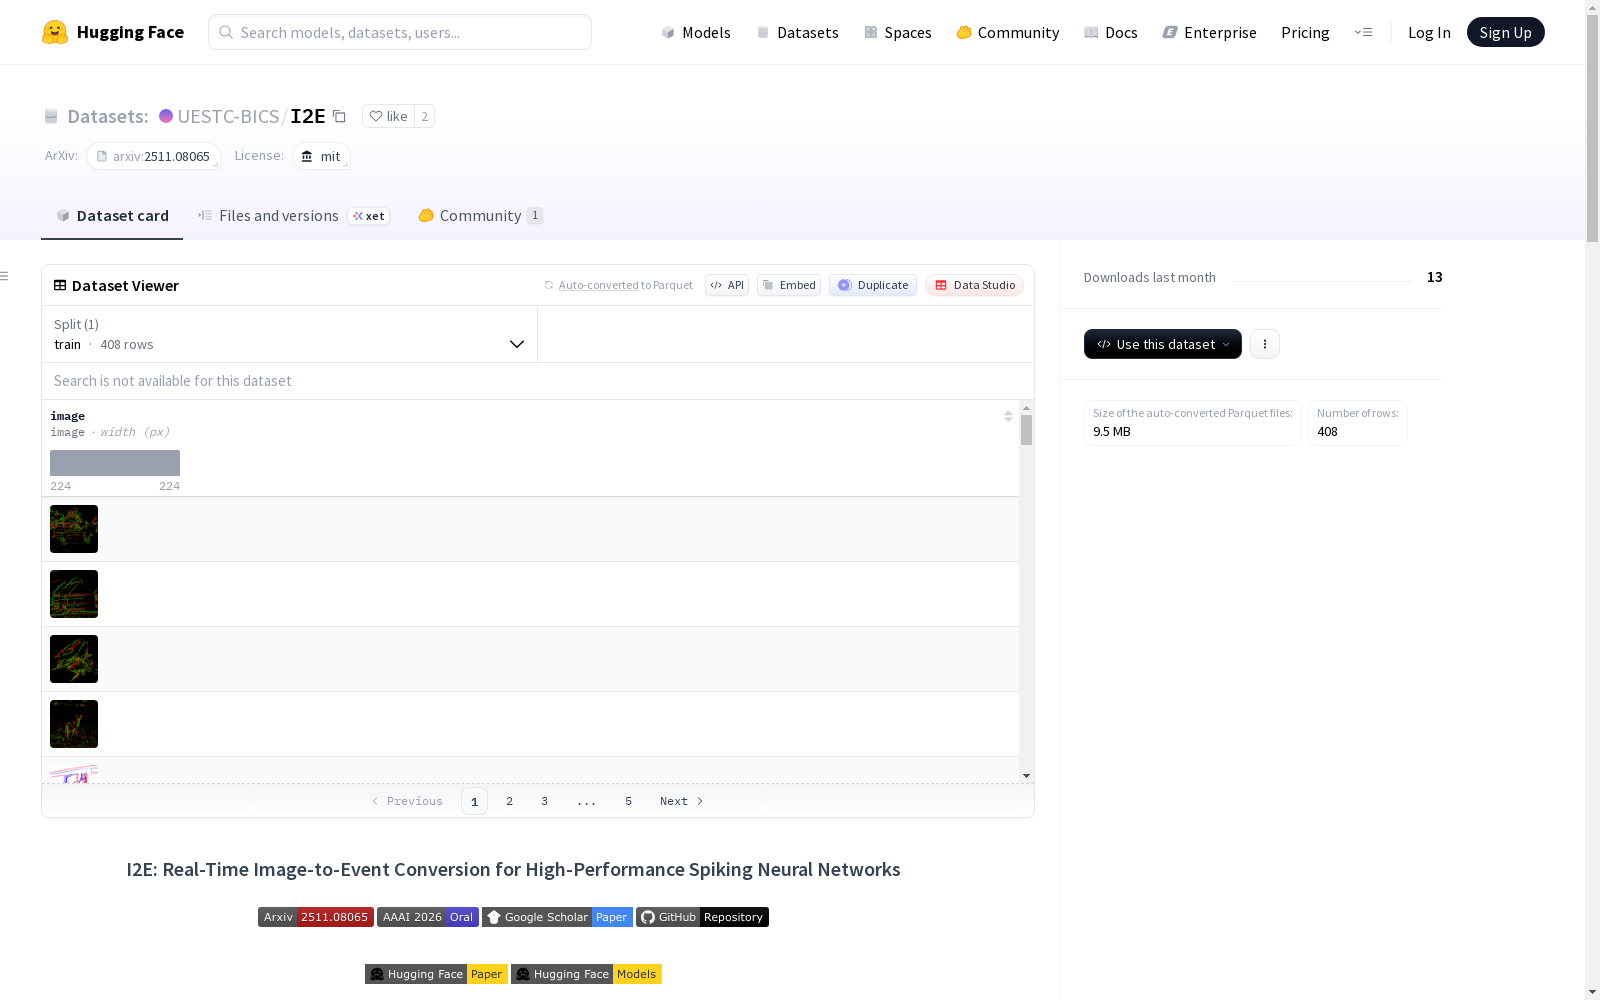Click Log In

coord(1429,32)
